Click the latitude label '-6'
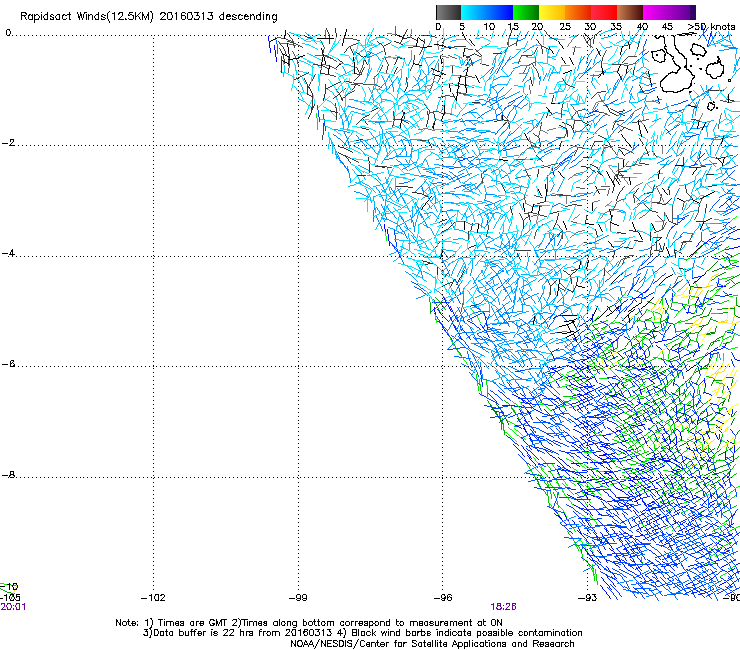Screen dimensions: 740x650 (x=8, y=364)
